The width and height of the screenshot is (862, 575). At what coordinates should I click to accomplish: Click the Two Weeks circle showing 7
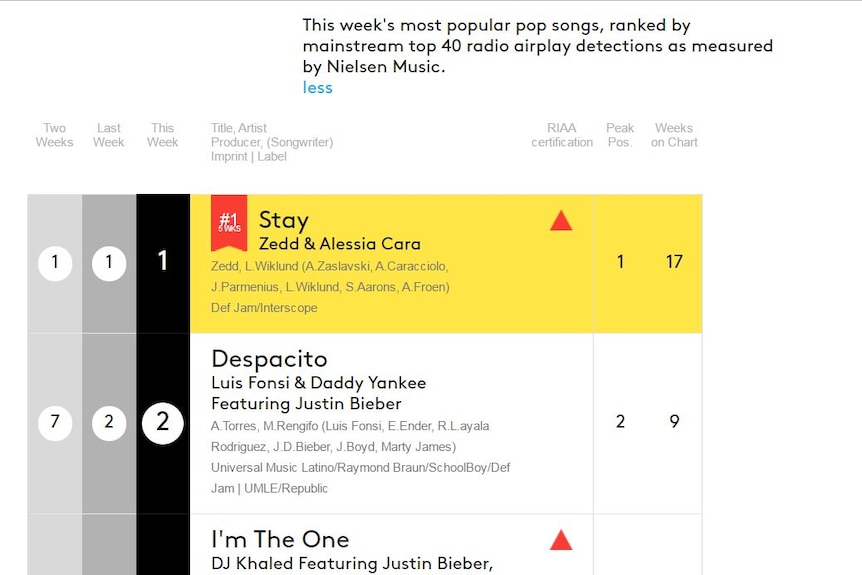(x=55, y=423)
